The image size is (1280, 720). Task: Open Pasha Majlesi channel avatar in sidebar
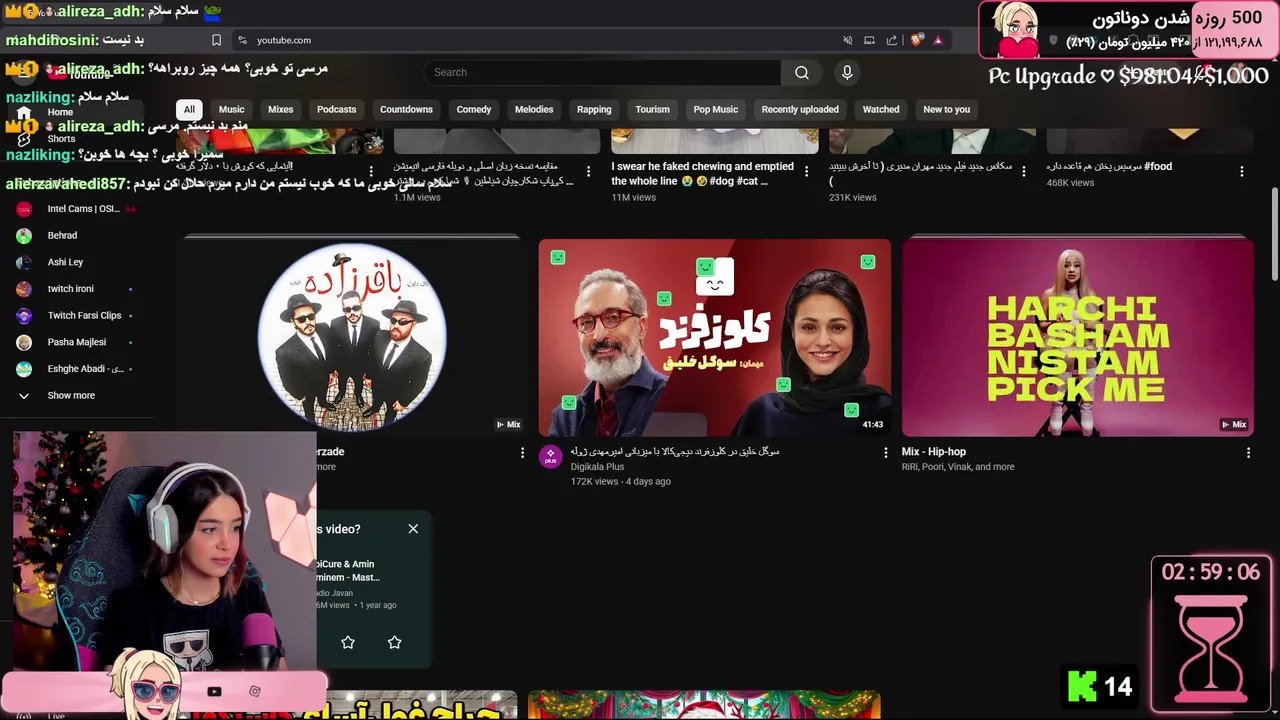24,342
